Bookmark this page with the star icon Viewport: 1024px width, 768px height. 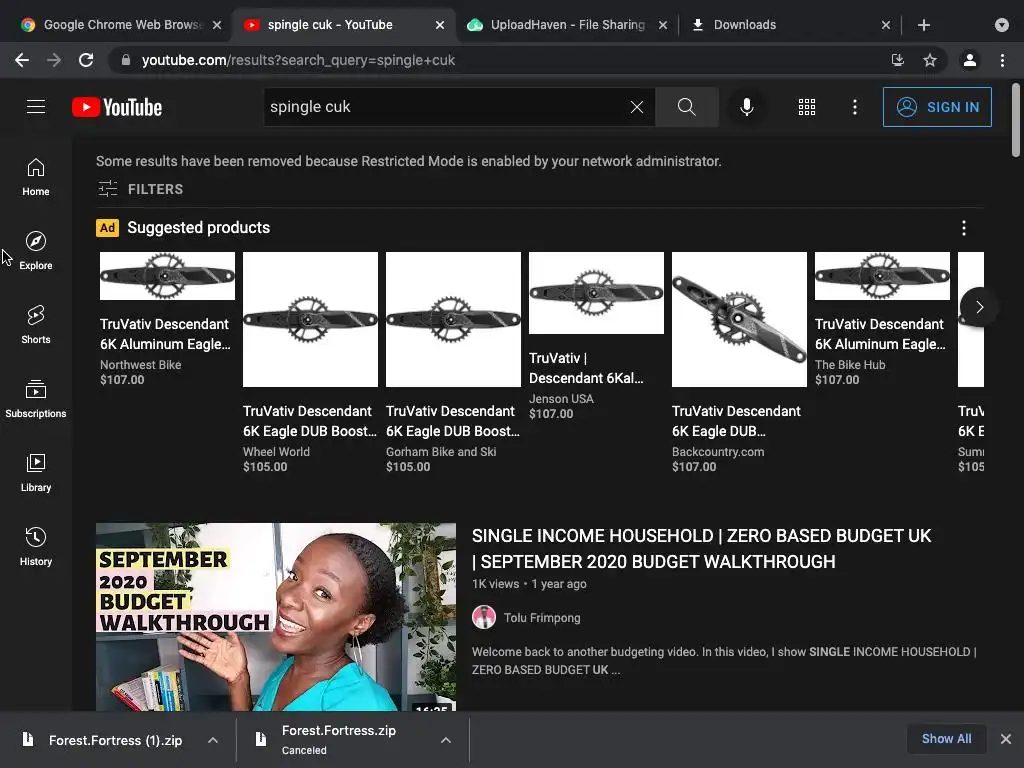point(930,60)
